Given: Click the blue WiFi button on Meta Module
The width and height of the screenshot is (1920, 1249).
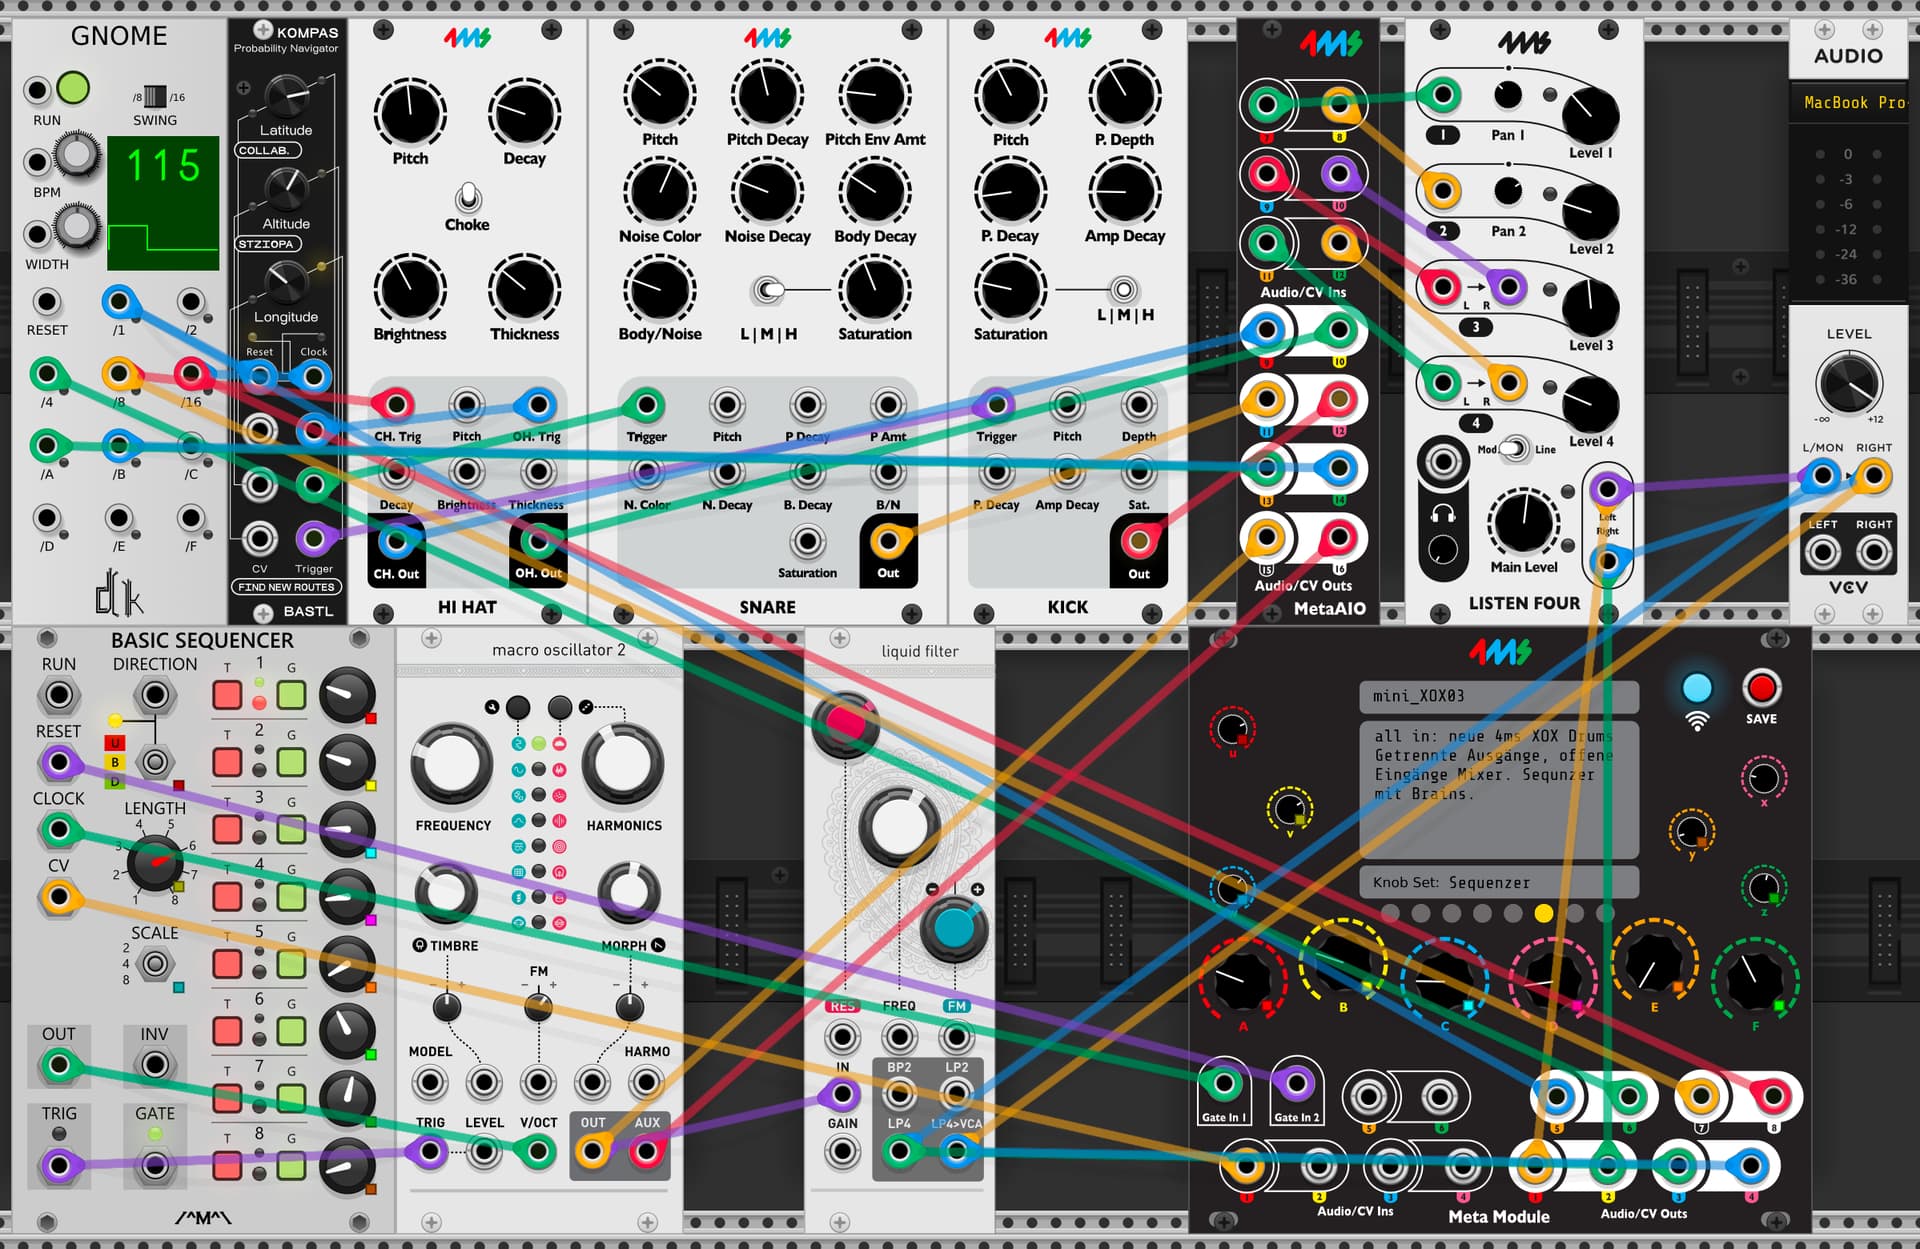Looking at the screenshot, I should pos(1697,688).
